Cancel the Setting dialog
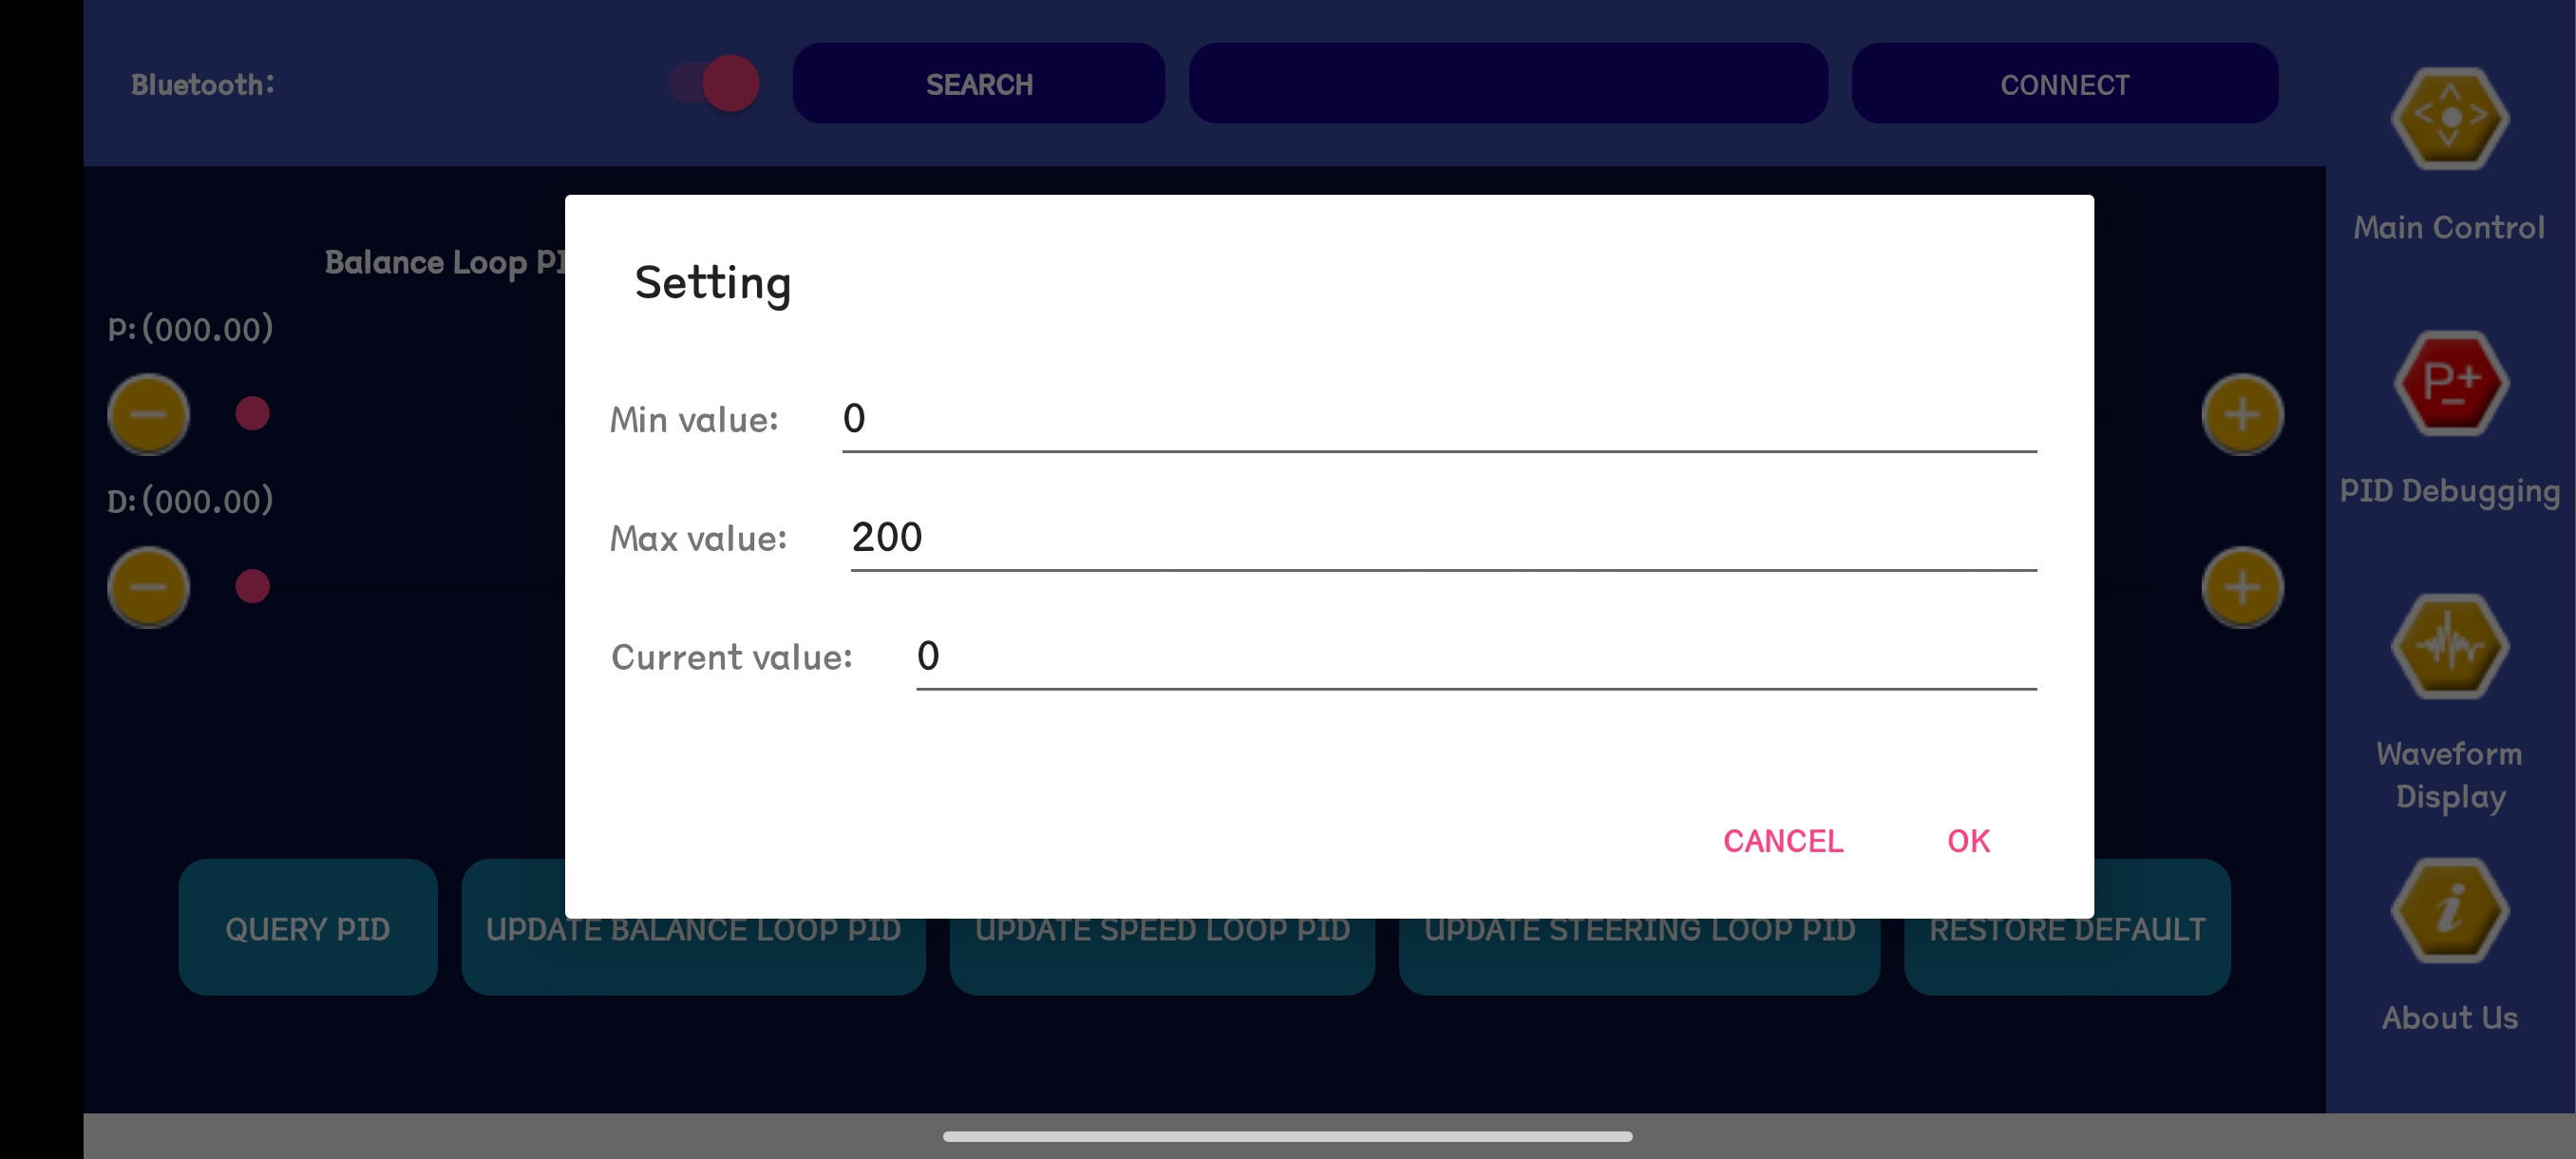 pos(1783,841)
